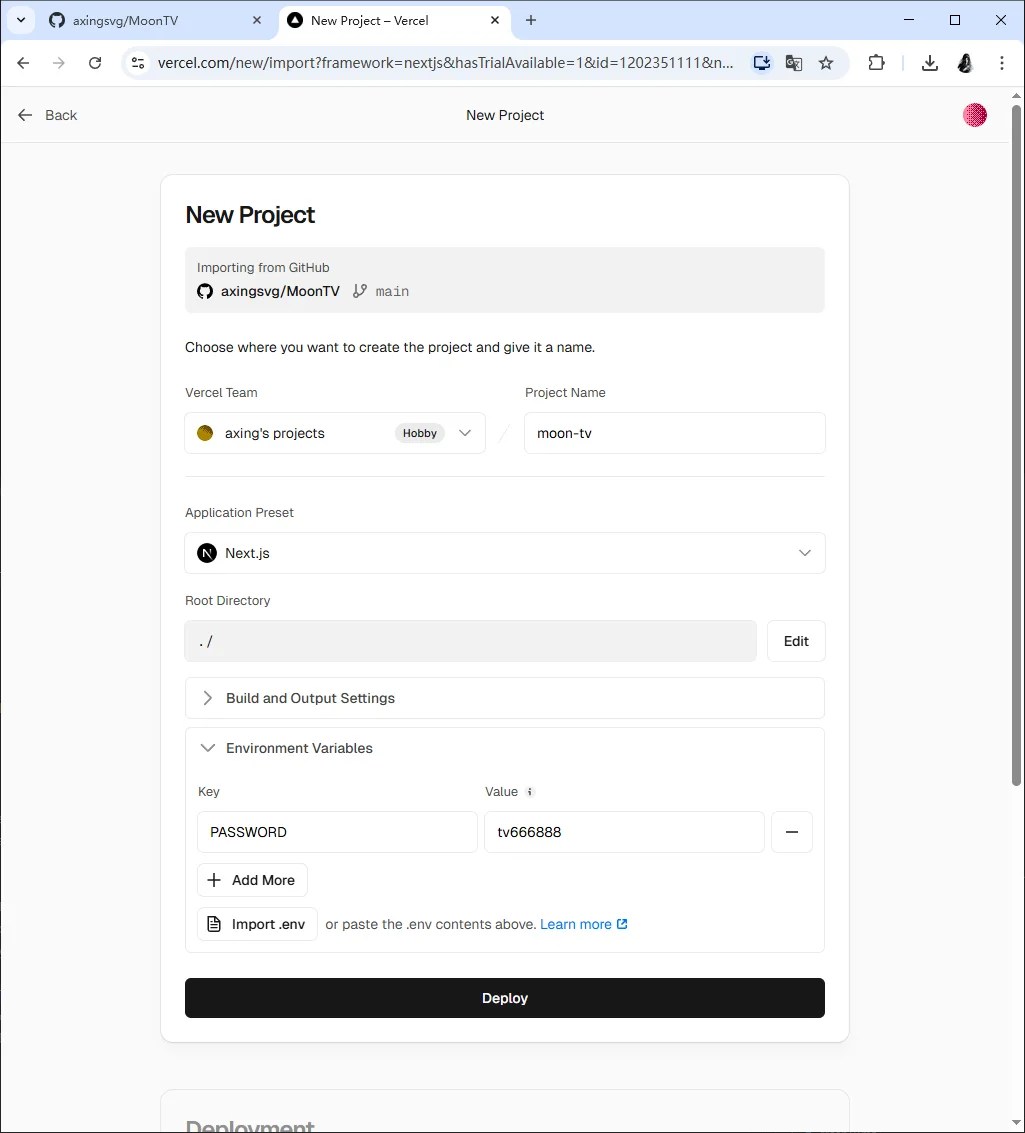Click the Value field containing tv666888
1025x1133 pixels.
[x=624, y=832]
